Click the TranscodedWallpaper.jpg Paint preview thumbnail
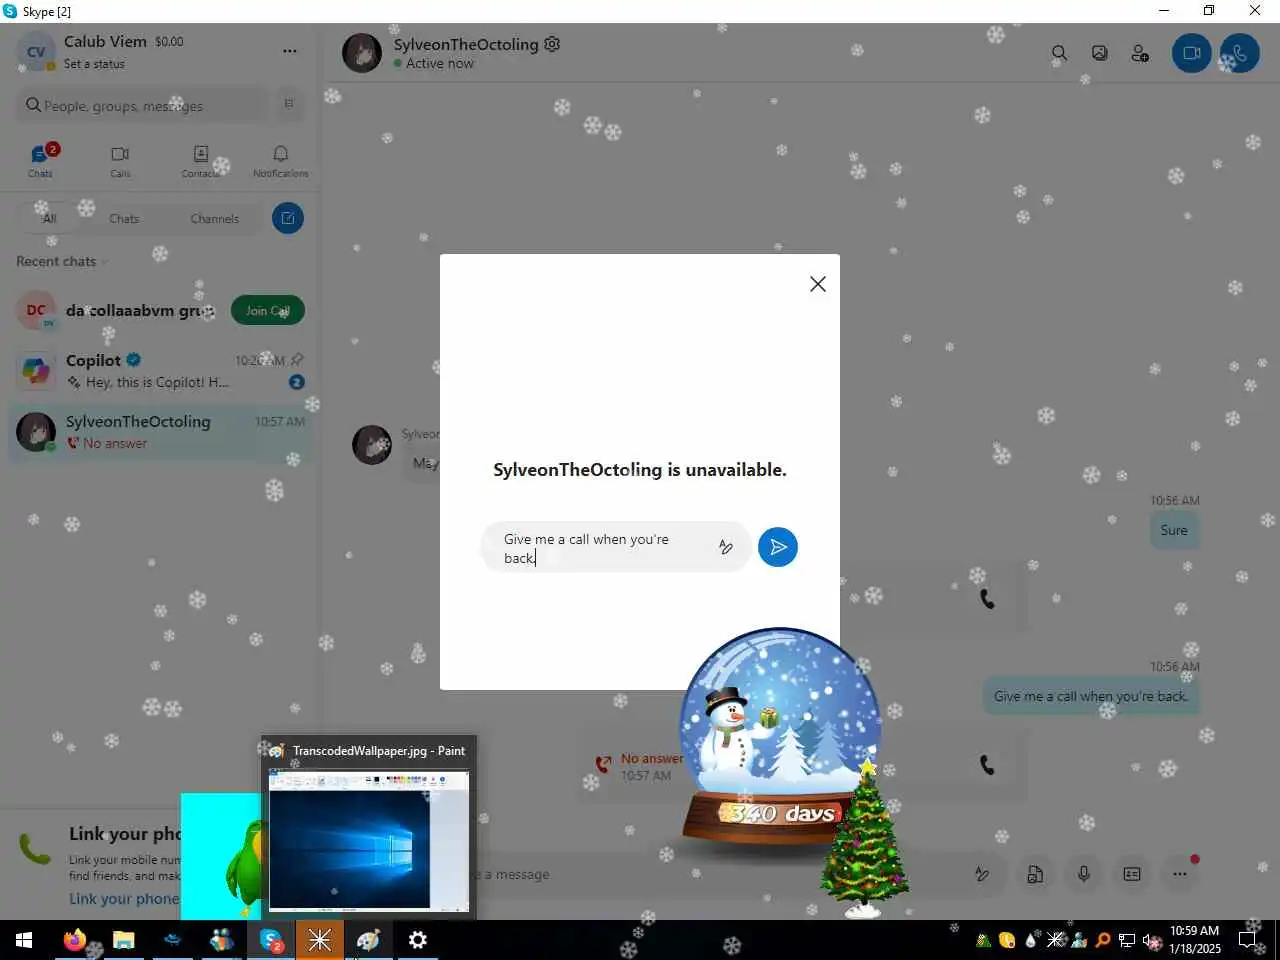The width and height of the screenshot is (1280, 960). (x=369, y=840)
